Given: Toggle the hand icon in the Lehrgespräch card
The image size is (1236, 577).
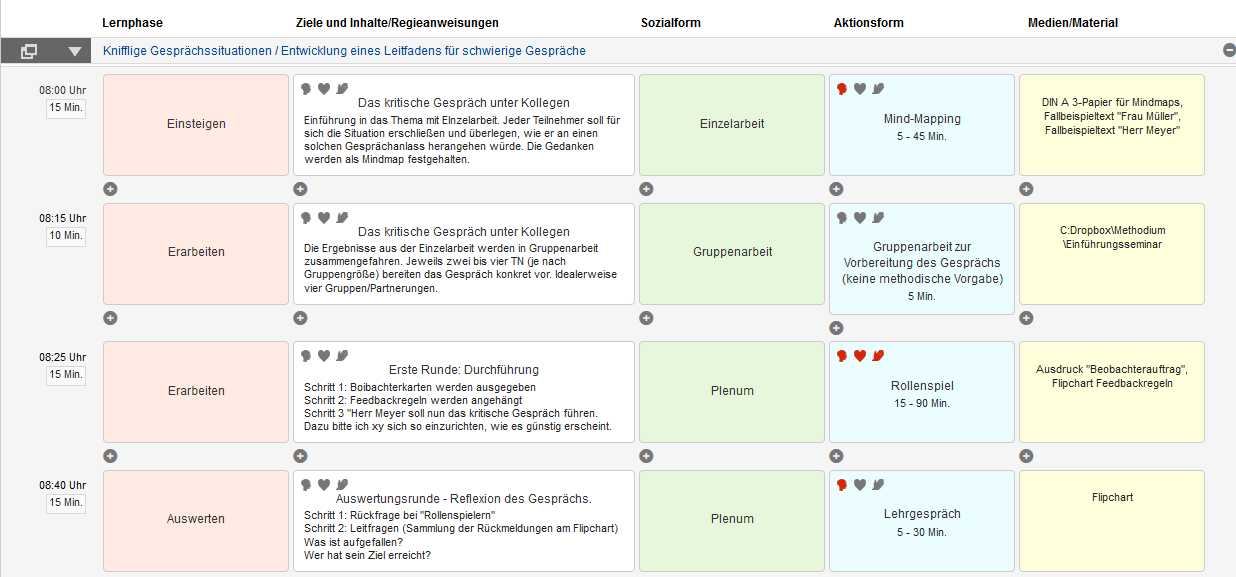Looking at the screenshot, I should [878, 485].
